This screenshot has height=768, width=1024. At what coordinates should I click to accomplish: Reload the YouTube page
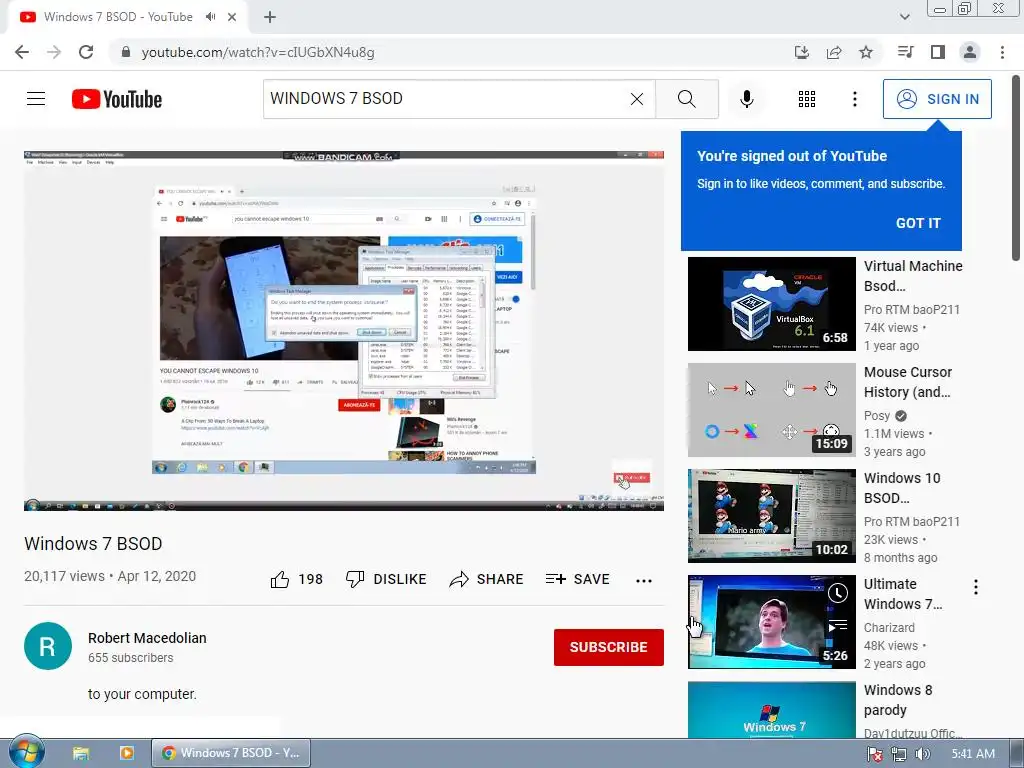click(86, 52)
